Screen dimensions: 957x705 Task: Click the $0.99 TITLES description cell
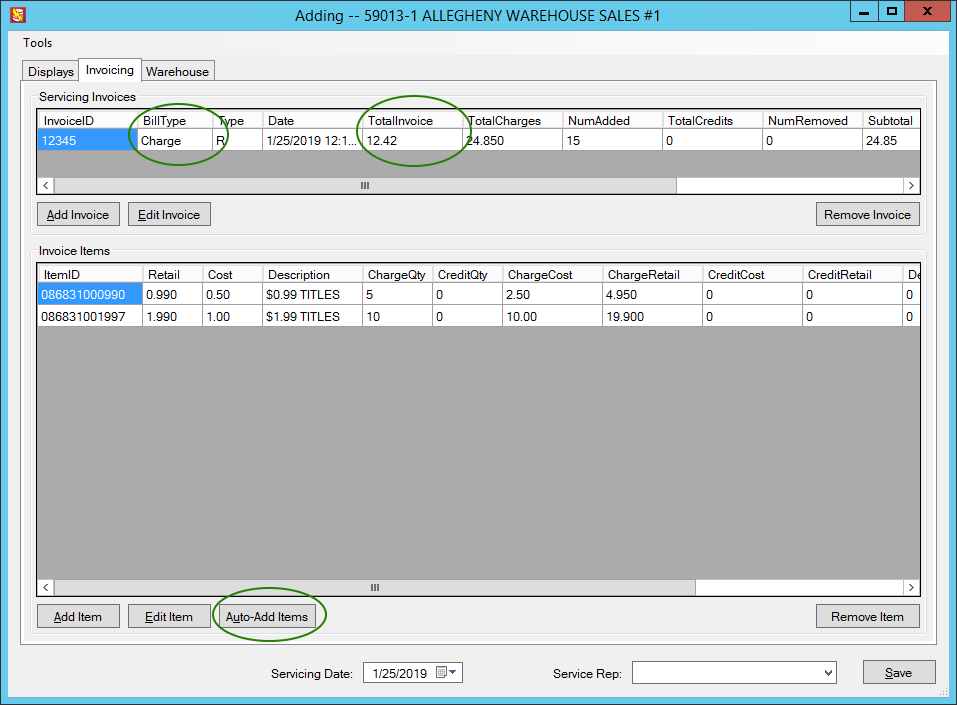tap(312, 294)
